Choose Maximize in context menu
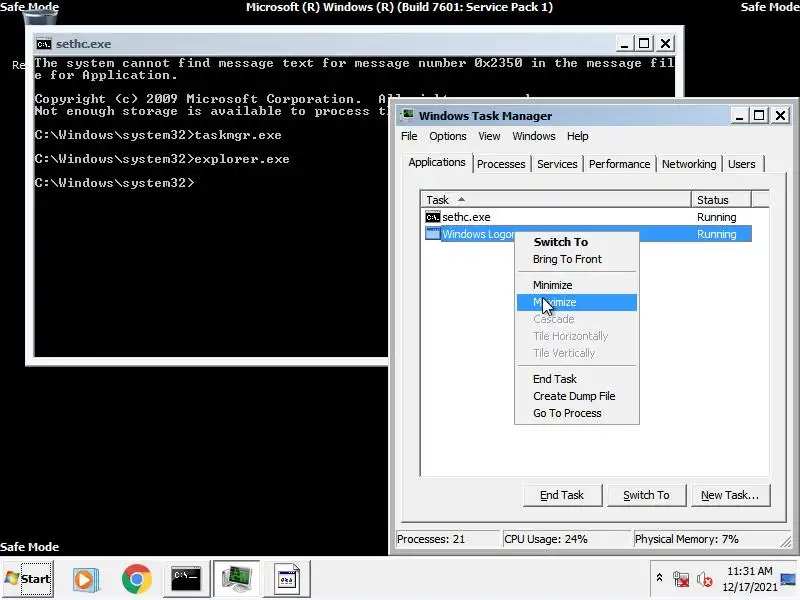This screenshot has height=600, width=800. pyautogui.click(x=577, y=302)
